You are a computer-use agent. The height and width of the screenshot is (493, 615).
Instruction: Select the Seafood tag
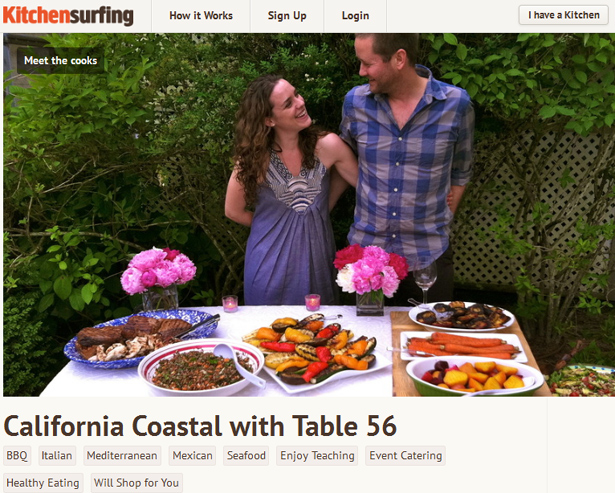246,455
